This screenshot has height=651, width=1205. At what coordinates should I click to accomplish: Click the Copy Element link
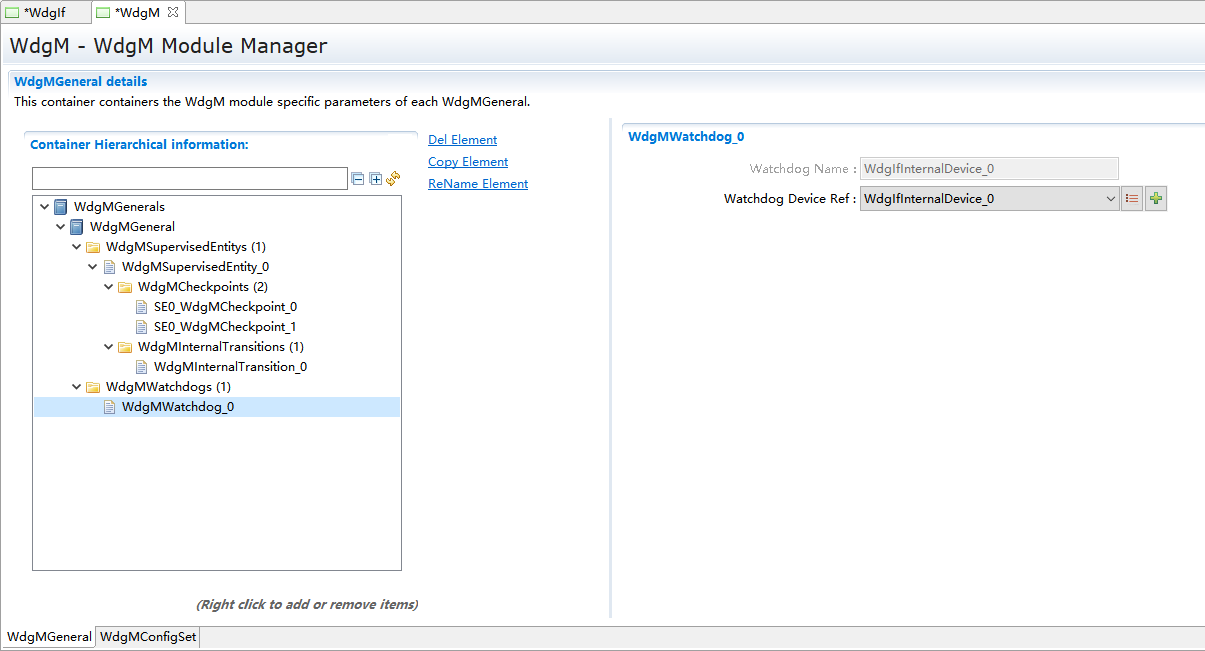(468, 162)
